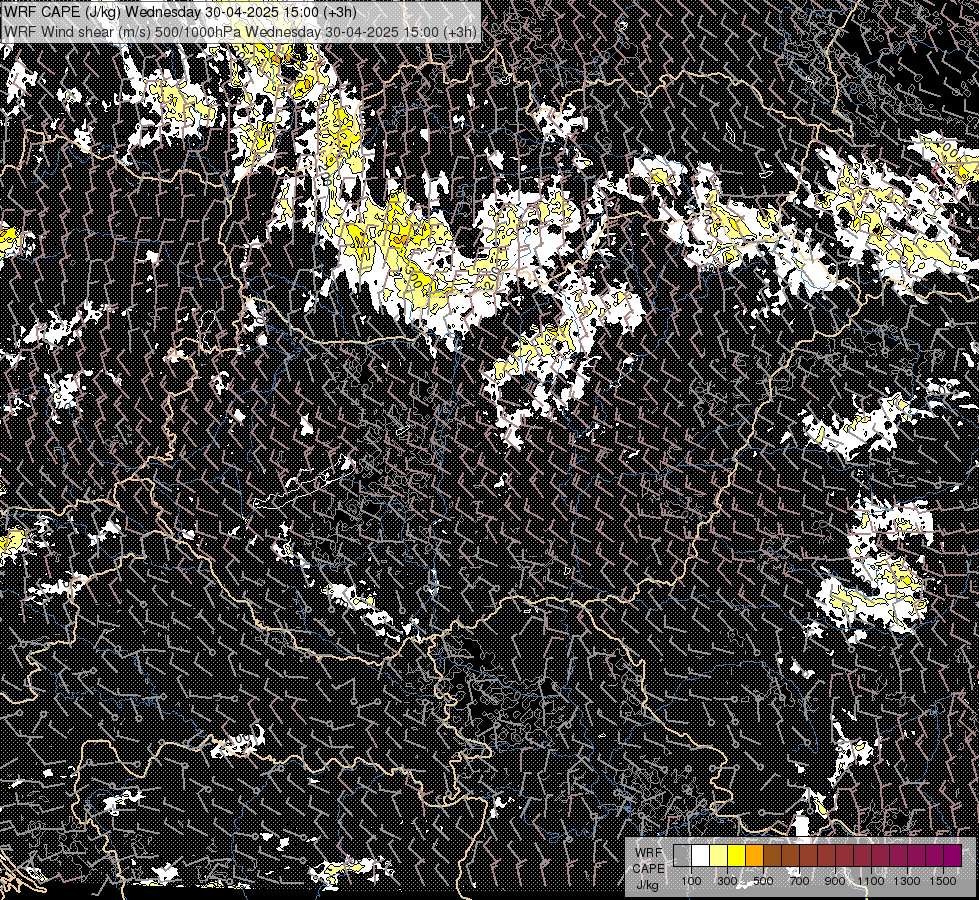Select the pale yellow CAPE legend swatch
The height and width of the screenshot is (900, 979).
[x=719, y=855]
